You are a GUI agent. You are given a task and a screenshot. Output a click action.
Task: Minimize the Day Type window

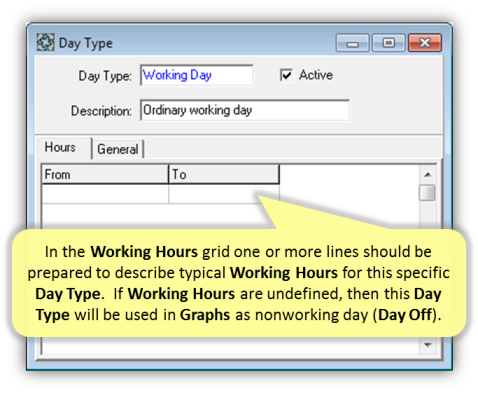[x=352, y=43]
